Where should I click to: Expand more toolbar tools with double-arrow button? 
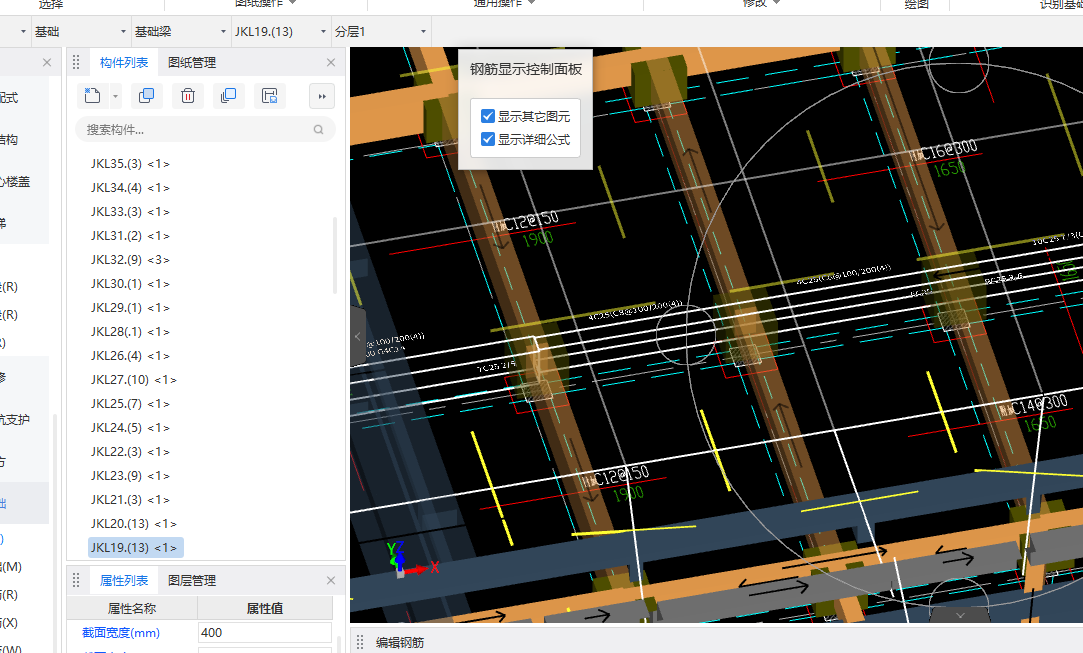coord(322,96)
